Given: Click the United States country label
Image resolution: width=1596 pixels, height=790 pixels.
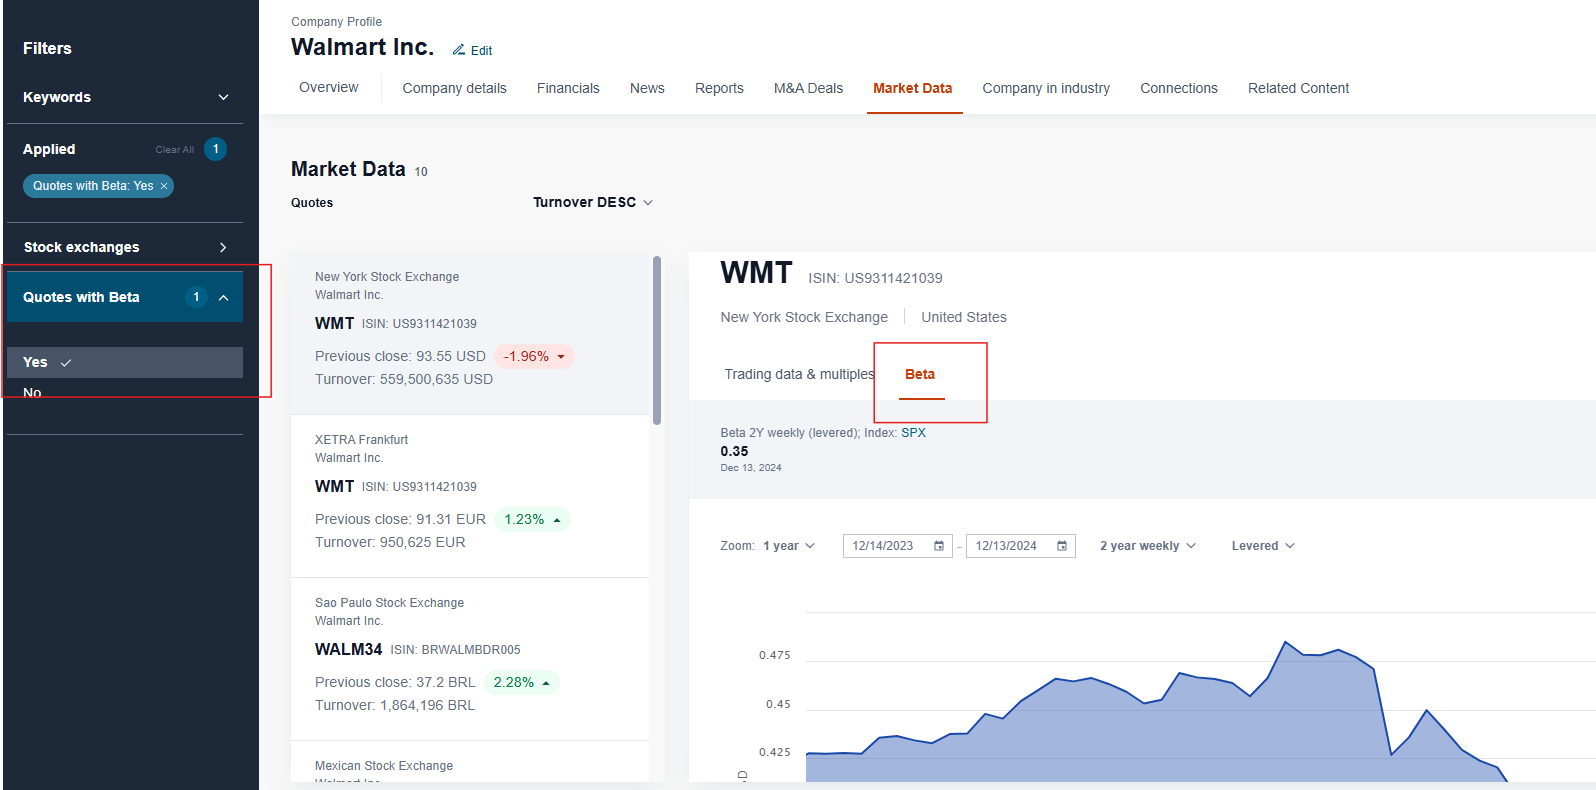Looking at the screenshot, I should pos(964,317).
